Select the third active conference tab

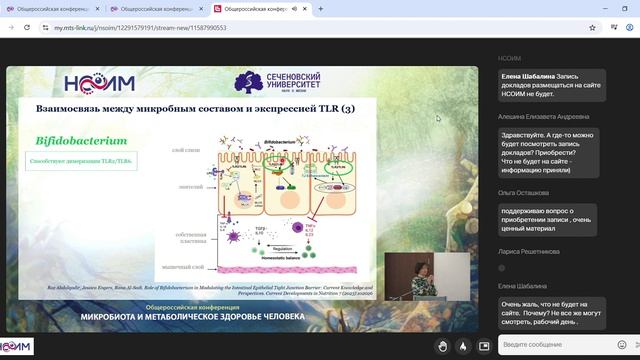[261, 9]
